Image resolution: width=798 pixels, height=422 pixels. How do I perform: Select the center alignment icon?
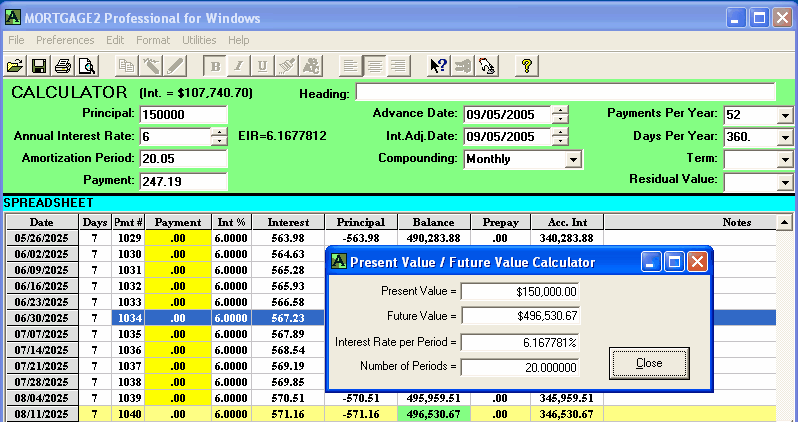(x=375, y=66)
